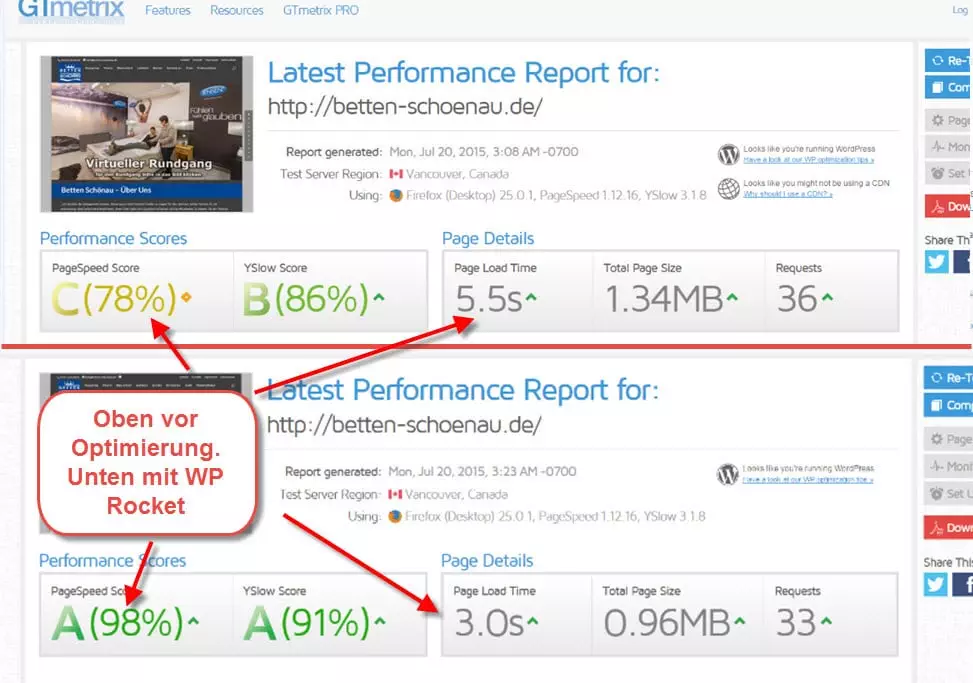
Task: Click the Page Details heading above 3.0s
Action: (487, 561)
